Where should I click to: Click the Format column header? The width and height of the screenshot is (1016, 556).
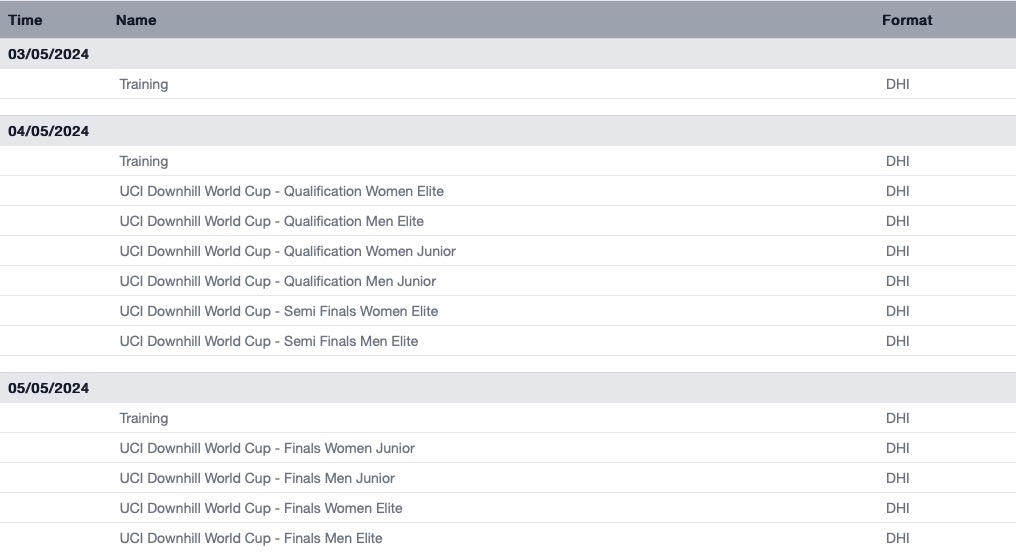pyautogui.click(x=907, y=20)
